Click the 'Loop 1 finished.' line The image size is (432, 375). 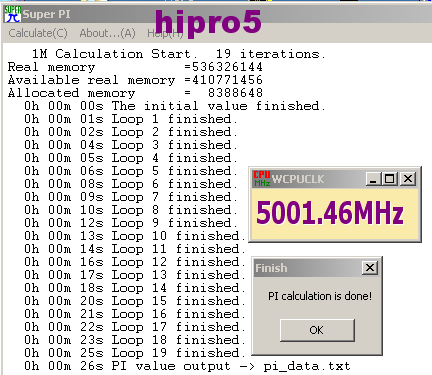click(131, 119)
